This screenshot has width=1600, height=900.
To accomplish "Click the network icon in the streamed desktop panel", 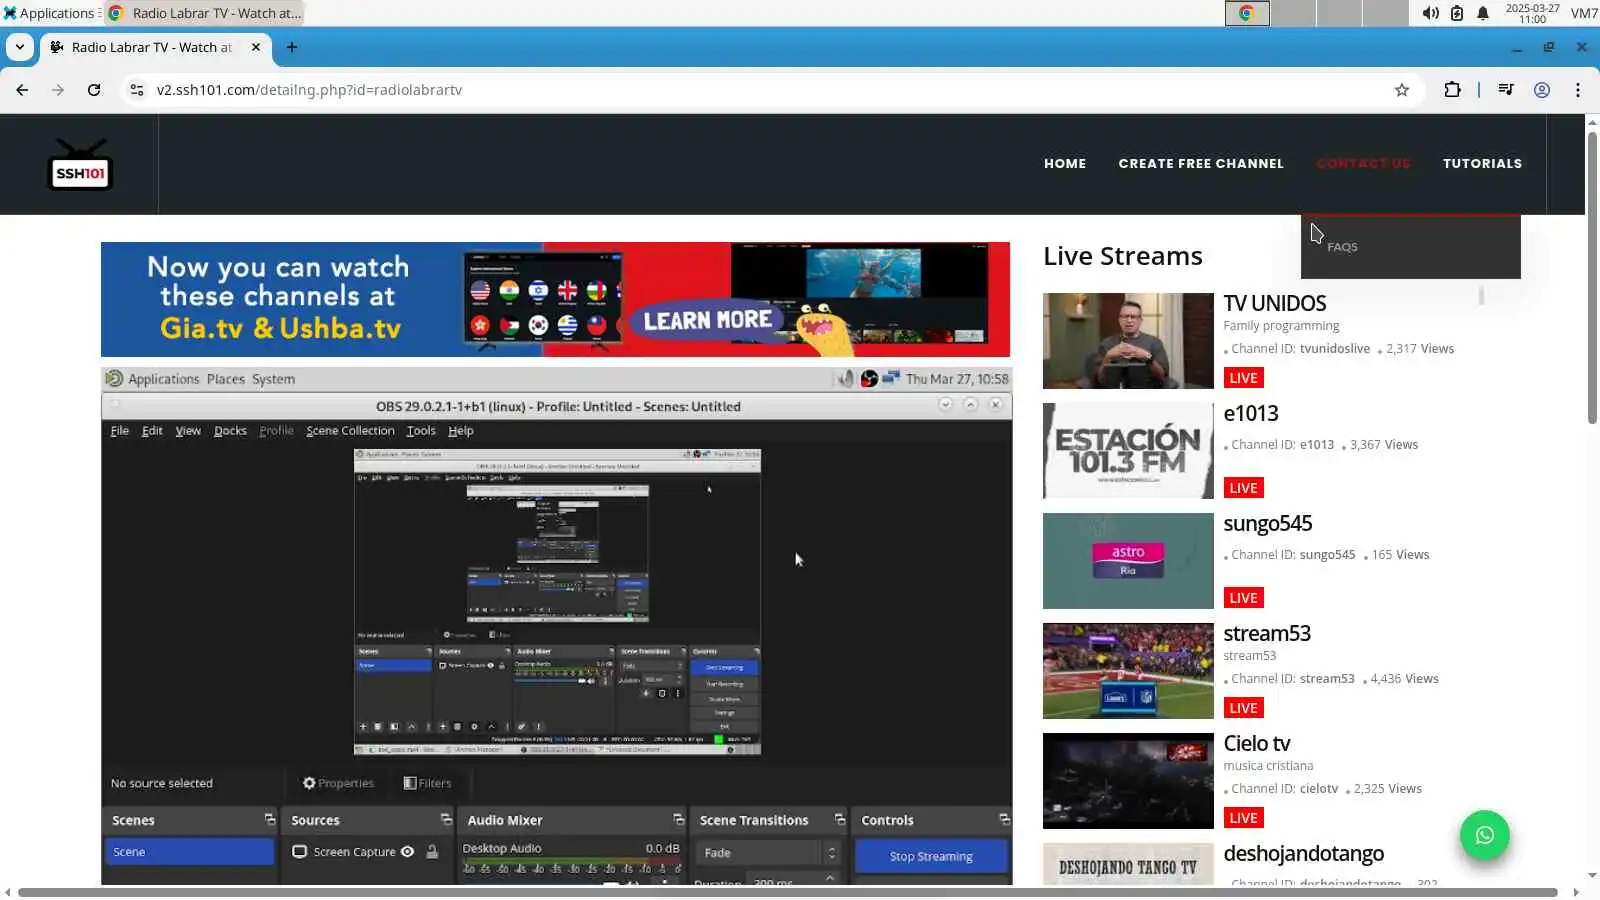I will (x=890, y=378).
